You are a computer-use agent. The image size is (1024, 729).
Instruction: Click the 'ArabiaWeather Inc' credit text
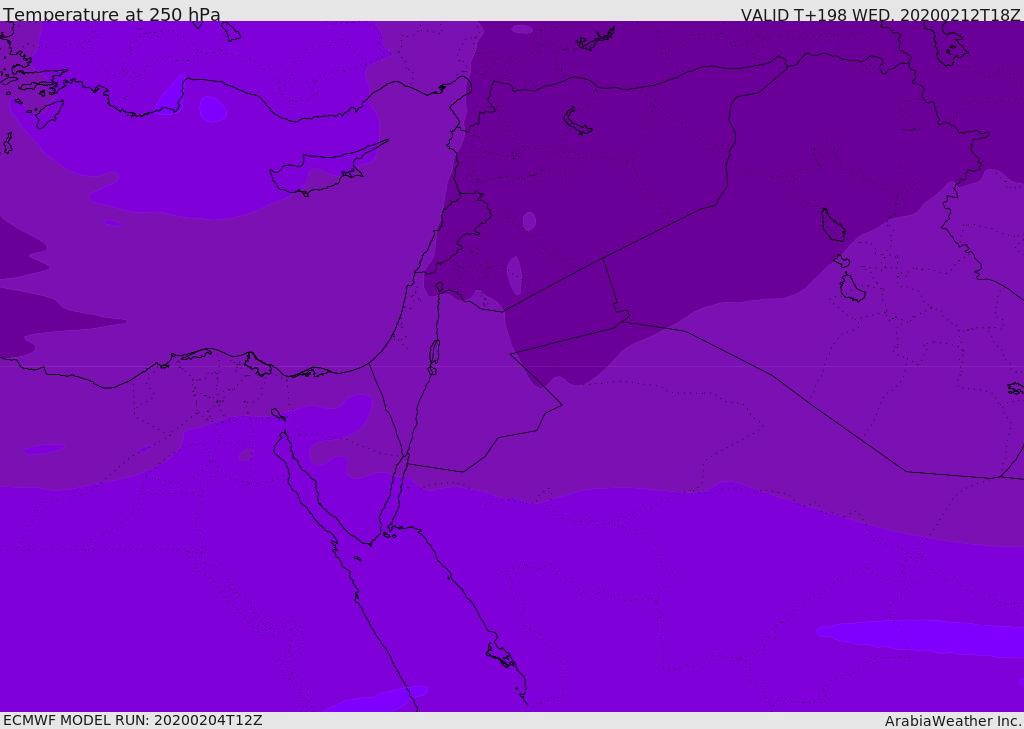[x=952, y=721]
